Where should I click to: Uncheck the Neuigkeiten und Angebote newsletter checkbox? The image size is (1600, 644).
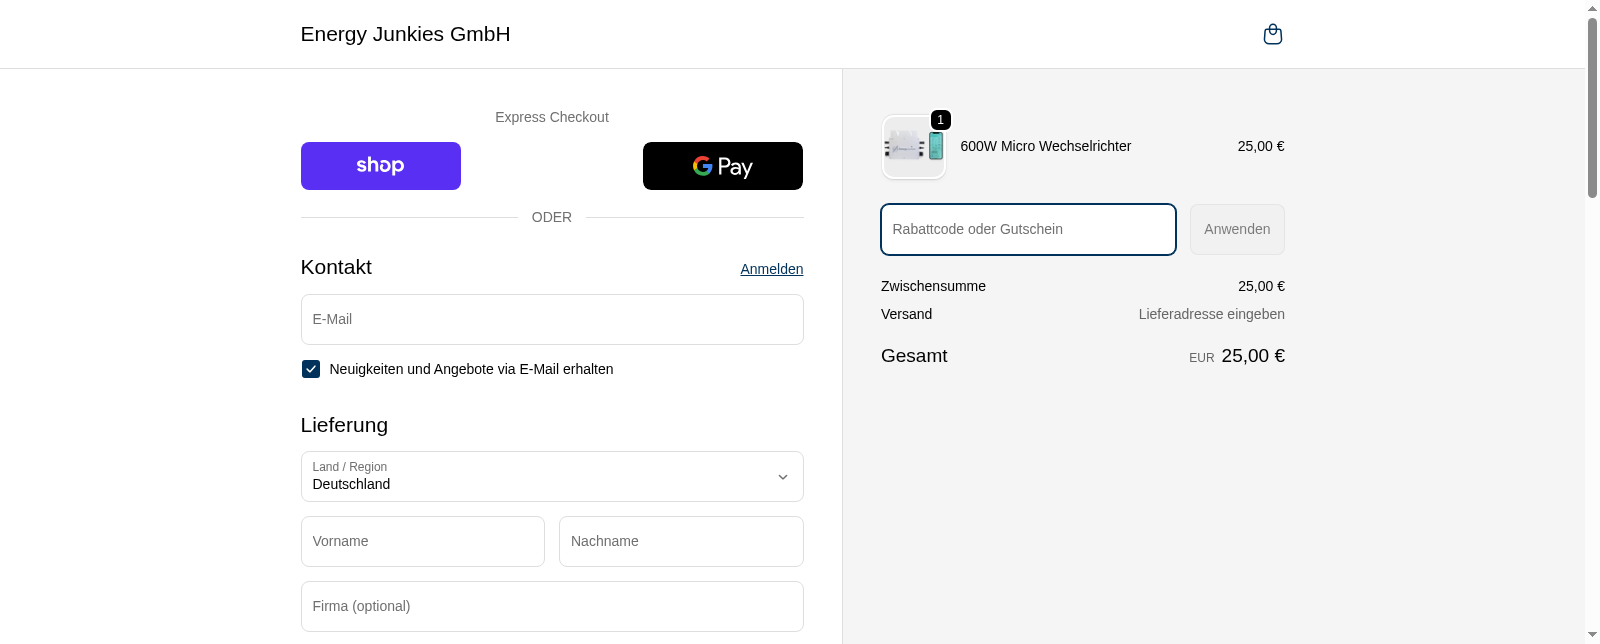click(311, 369)
